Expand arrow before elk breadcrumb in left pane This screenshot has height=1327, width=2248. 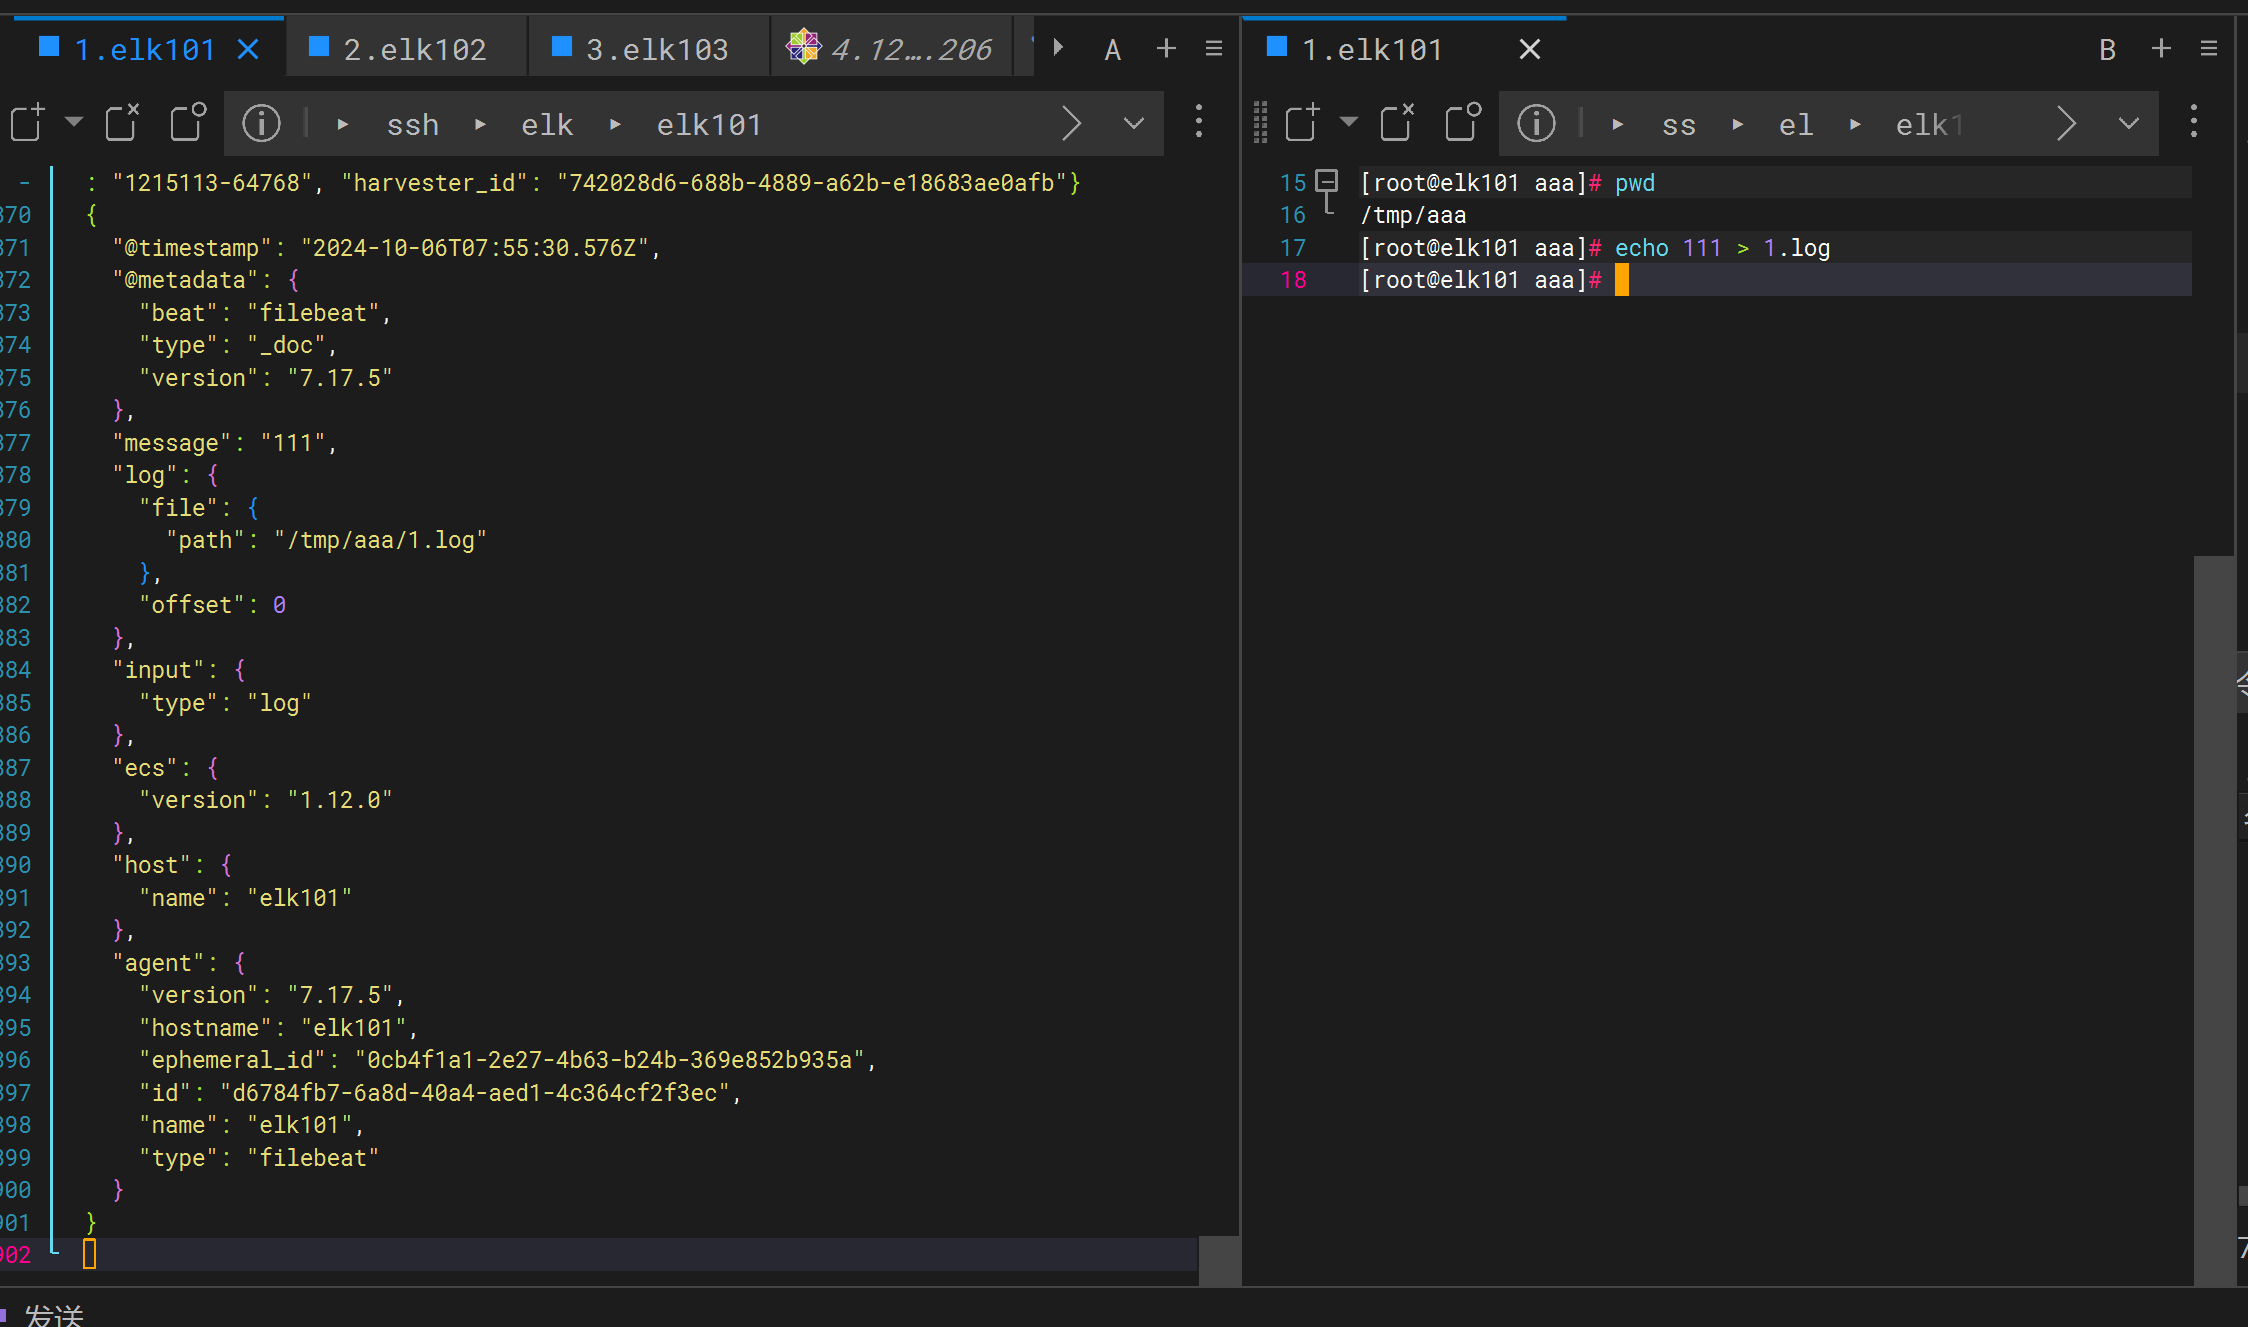(x=480, y=124)
